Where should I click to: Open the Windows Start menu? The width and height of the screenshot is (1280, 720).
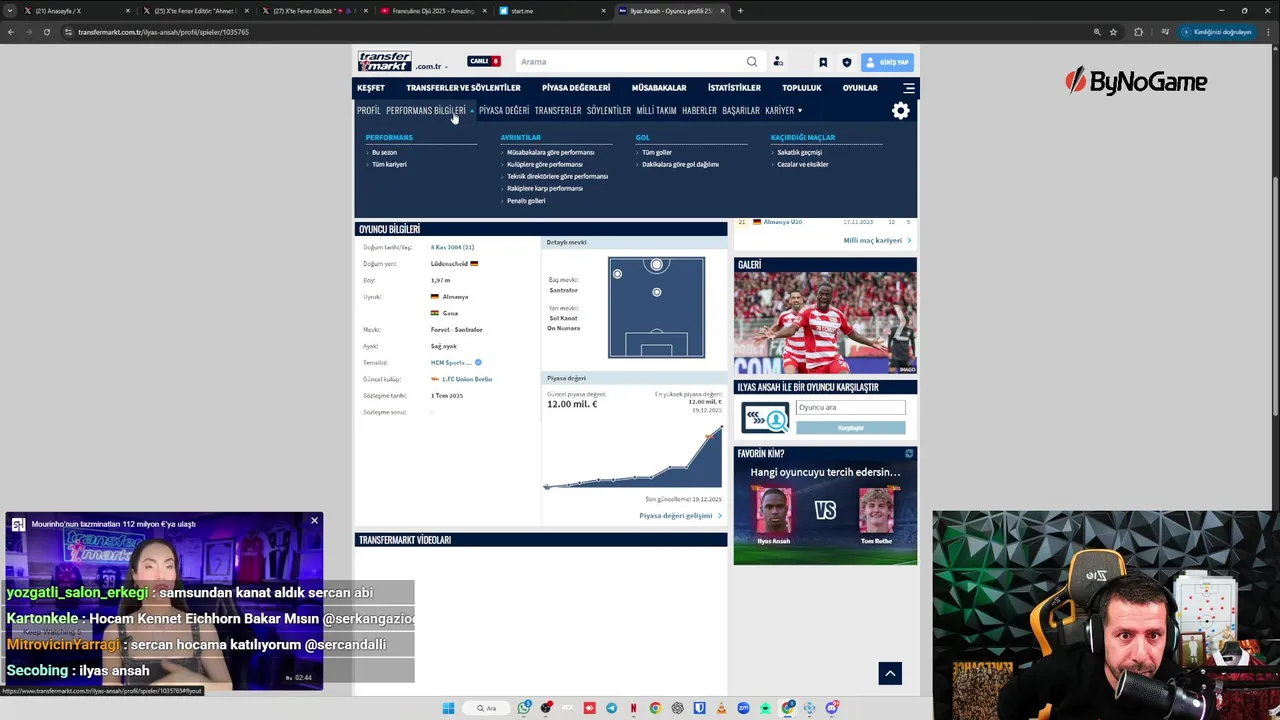448,708
